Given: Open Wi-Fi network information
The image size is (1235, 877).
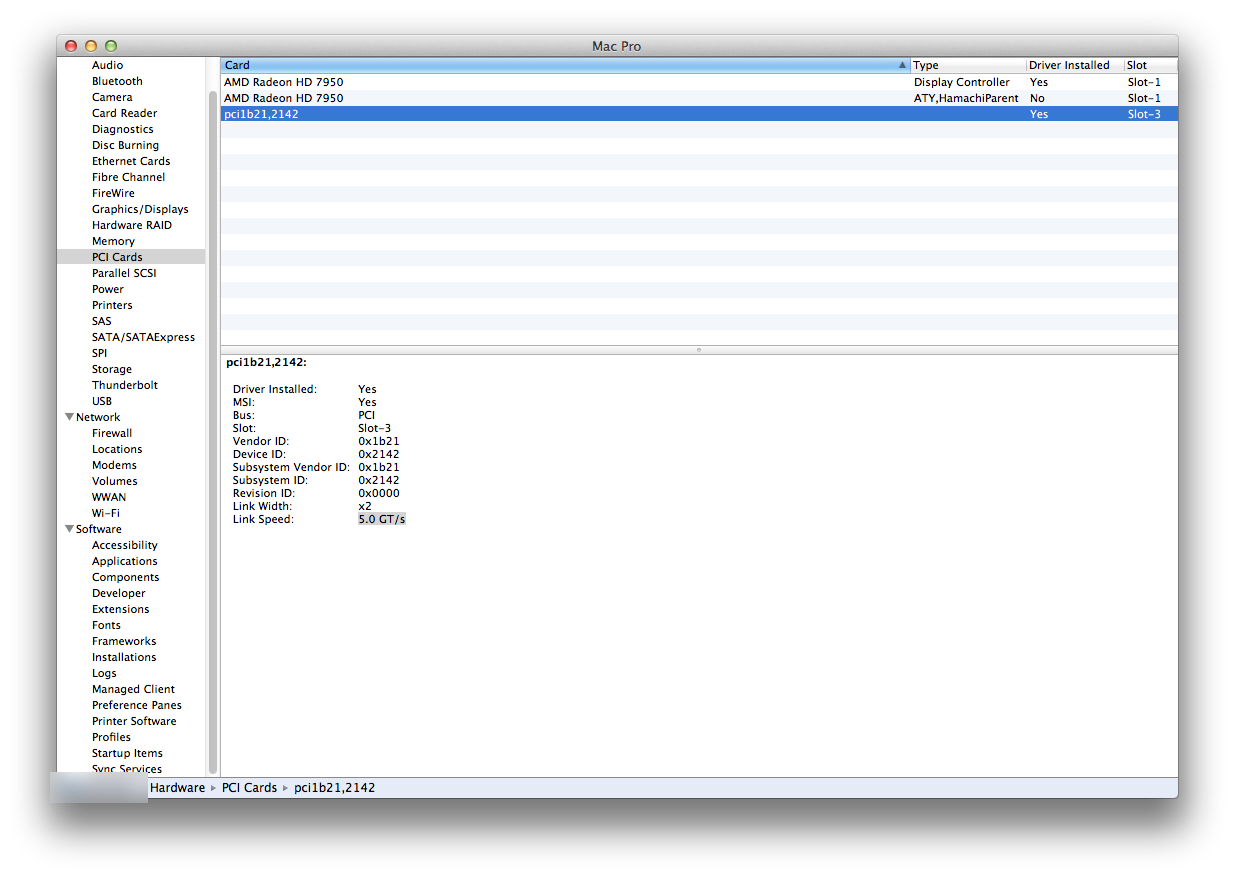Looking at the screenshot, I should [106, 513].
